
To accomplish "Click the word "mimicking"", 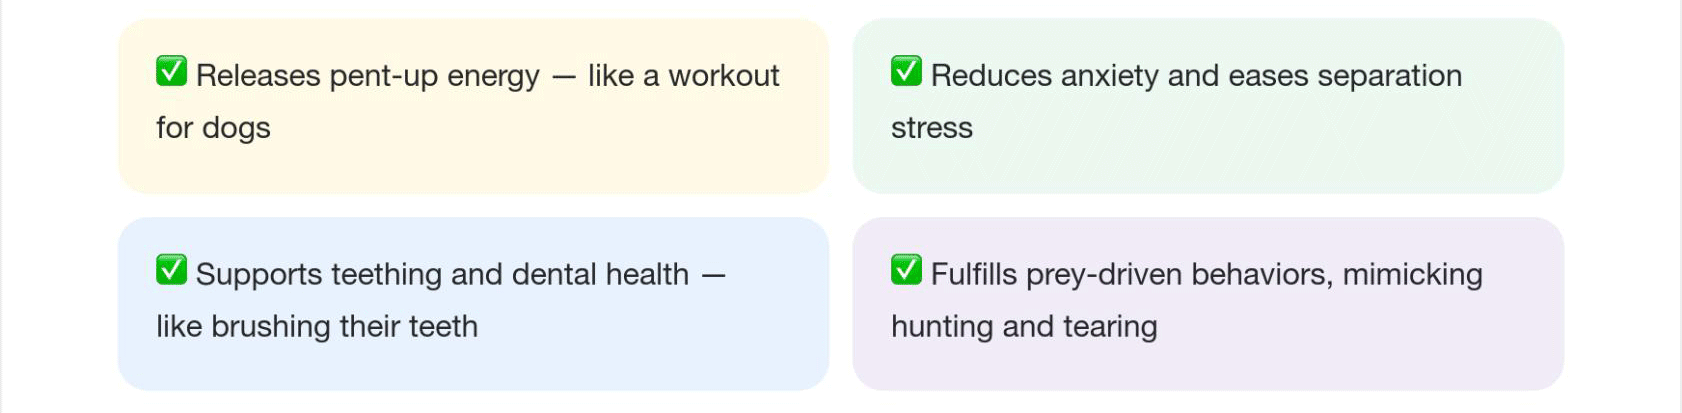I will [1412, 274].
